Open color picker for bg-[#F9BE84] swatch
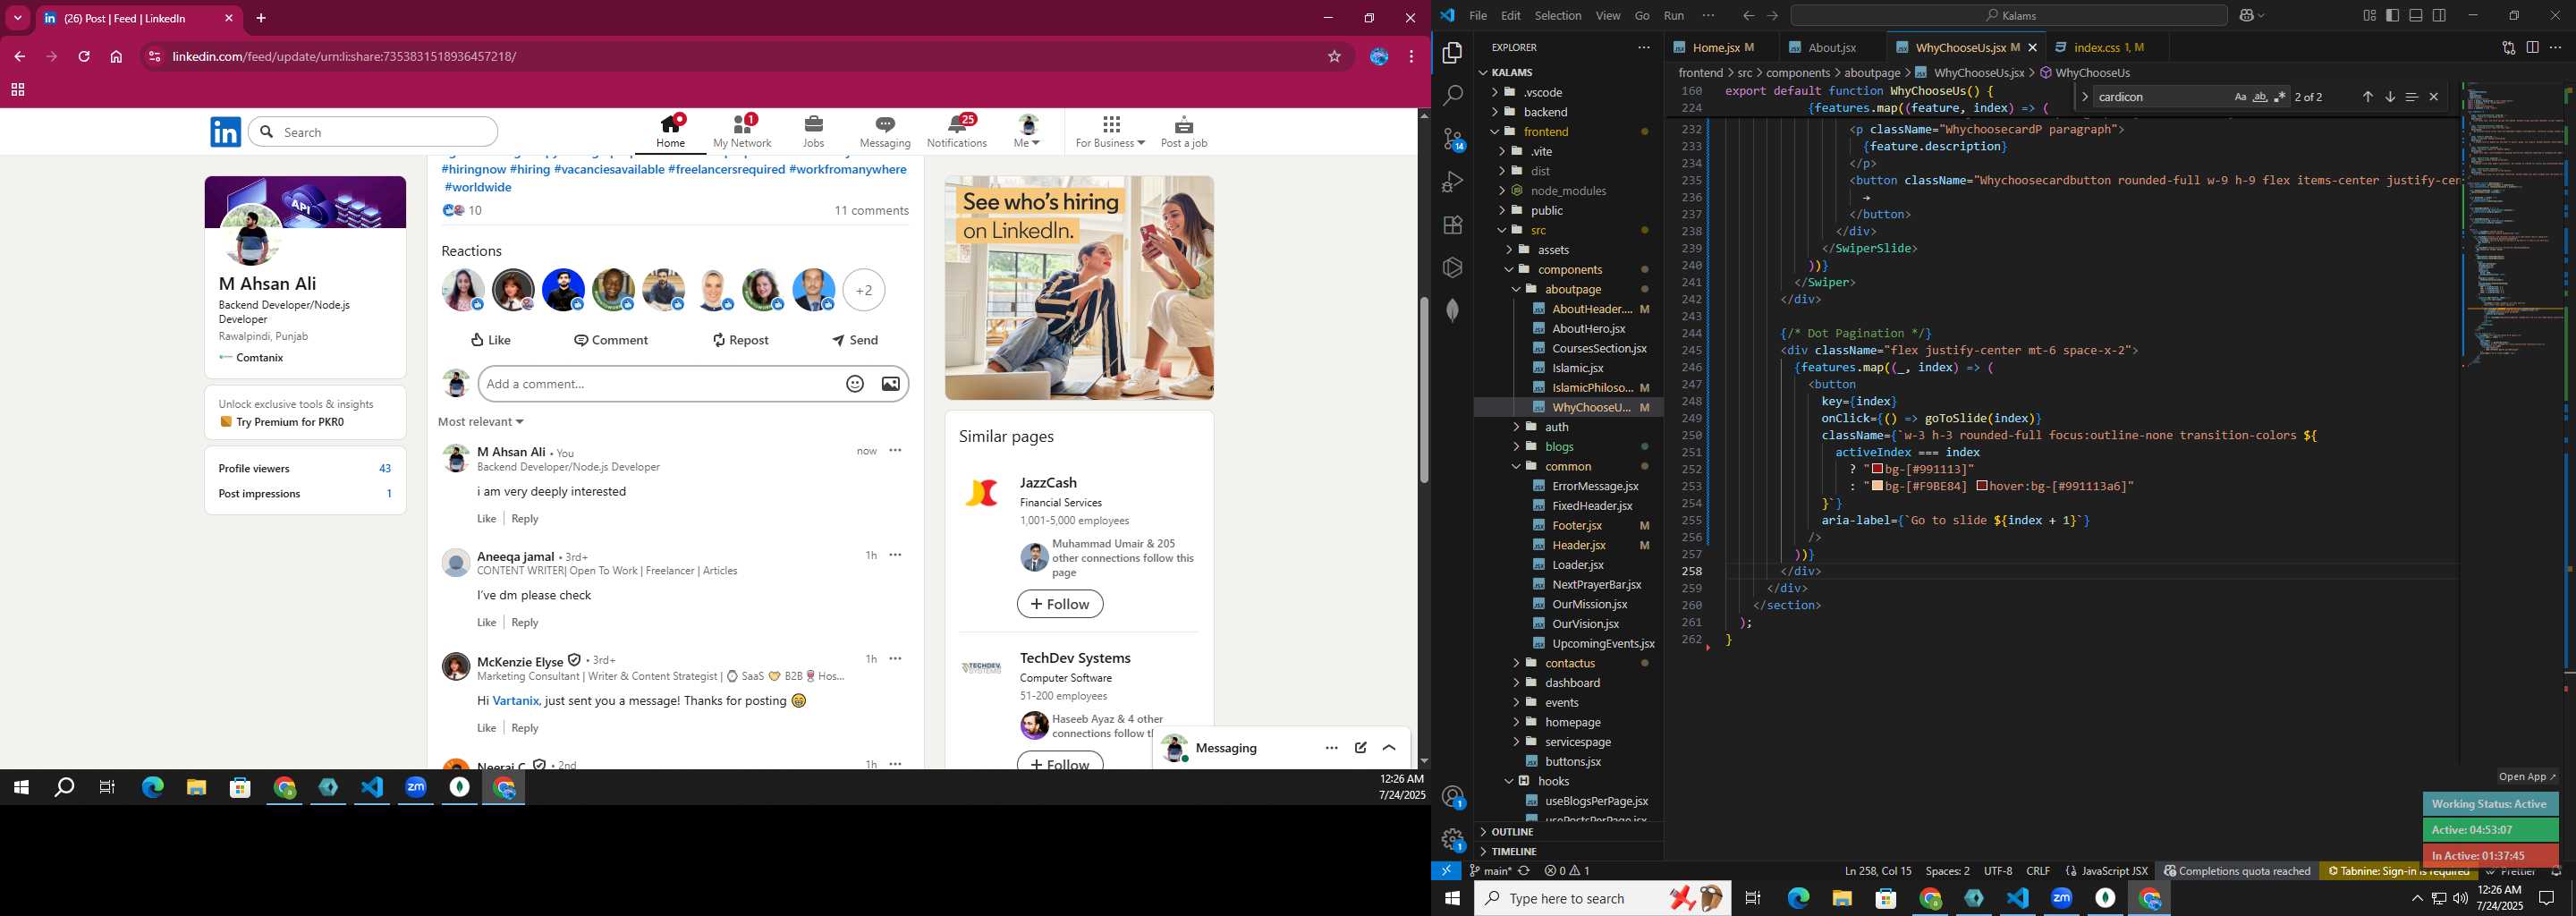 1877,486
